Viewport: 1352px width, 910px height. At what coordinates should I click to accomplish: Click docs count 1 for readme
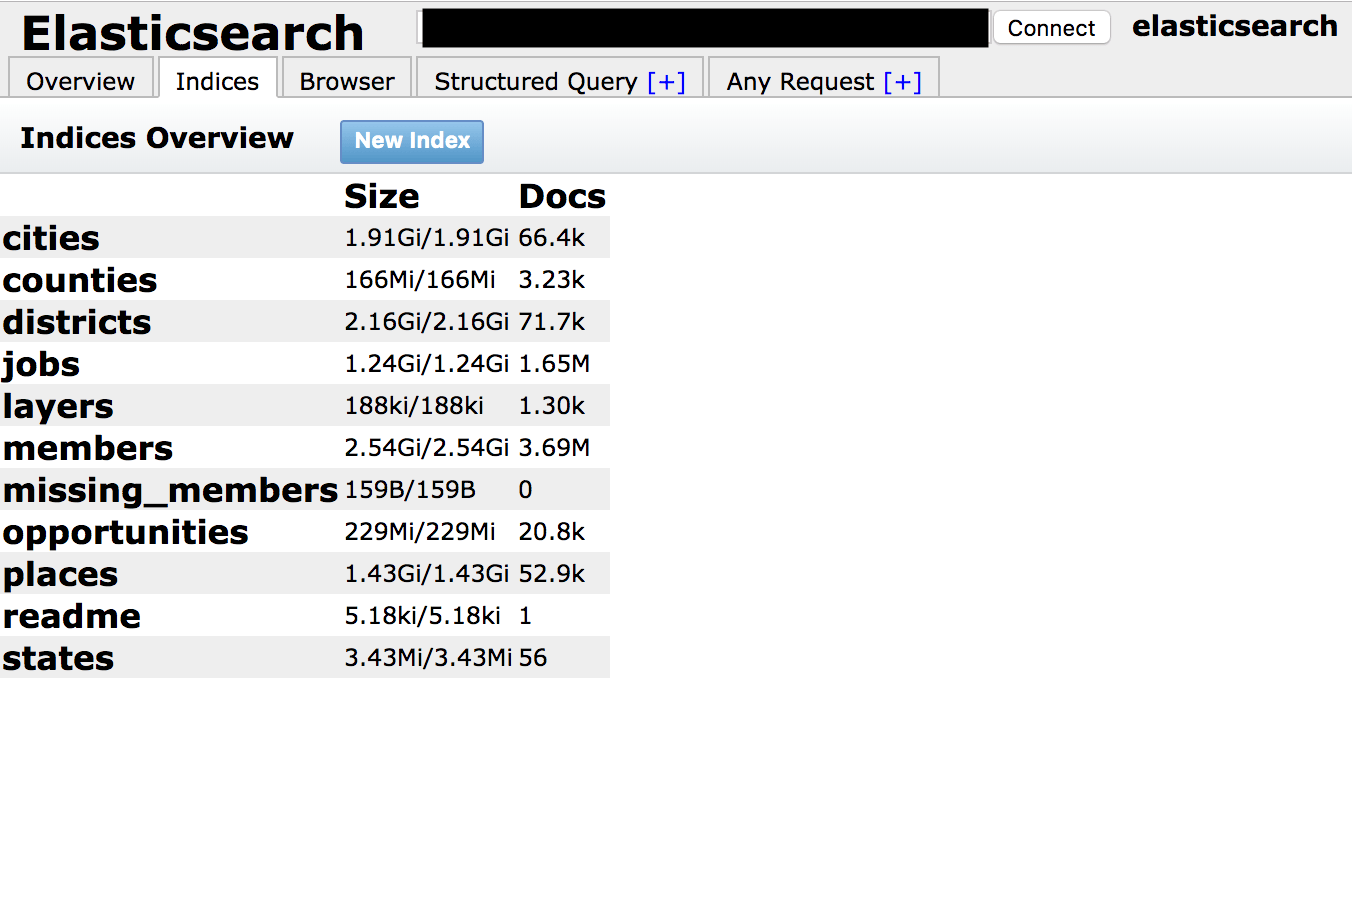525,616
